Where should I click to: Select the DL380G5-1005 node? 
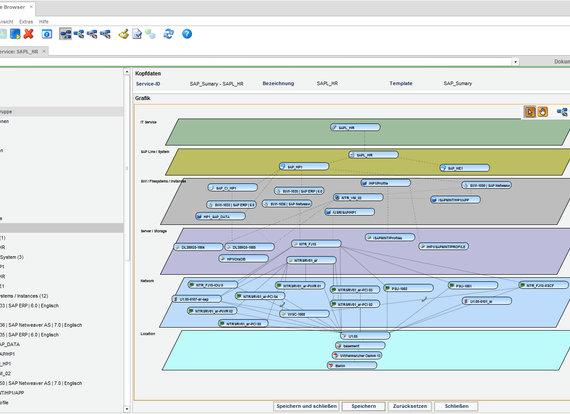[x=249, y=247]
